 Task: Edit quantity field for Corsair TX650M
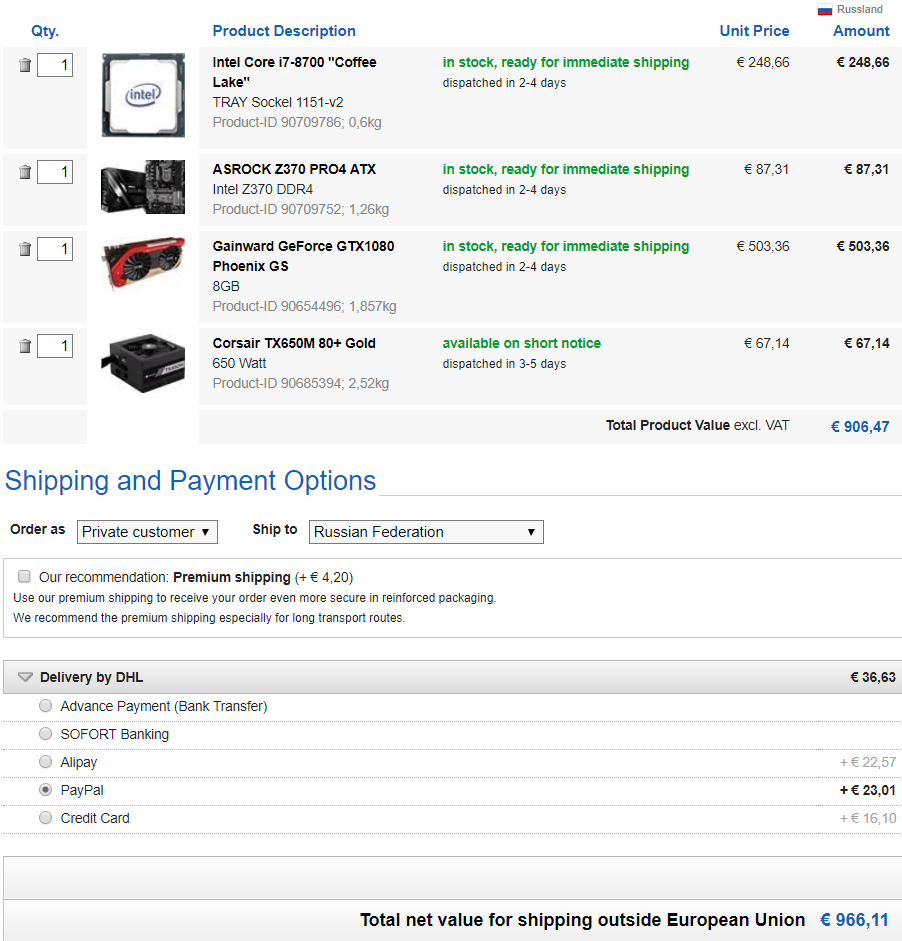pyautogui.click(x=55, y=346)
